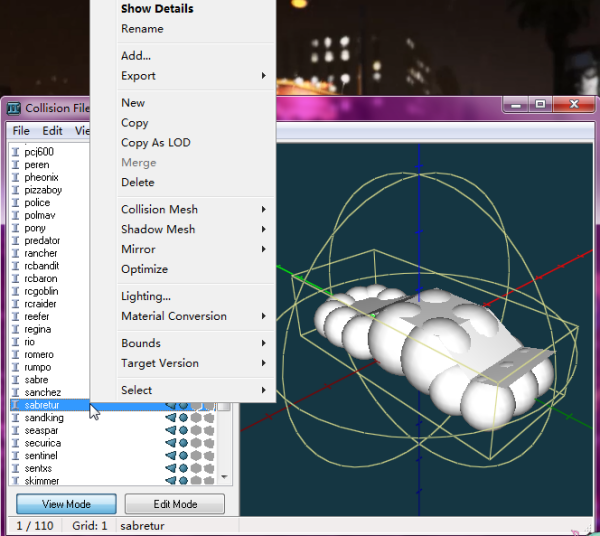600x536 pixels.
Task: Click the blue cone icon in seaspar row
Action: coord(171,430)
